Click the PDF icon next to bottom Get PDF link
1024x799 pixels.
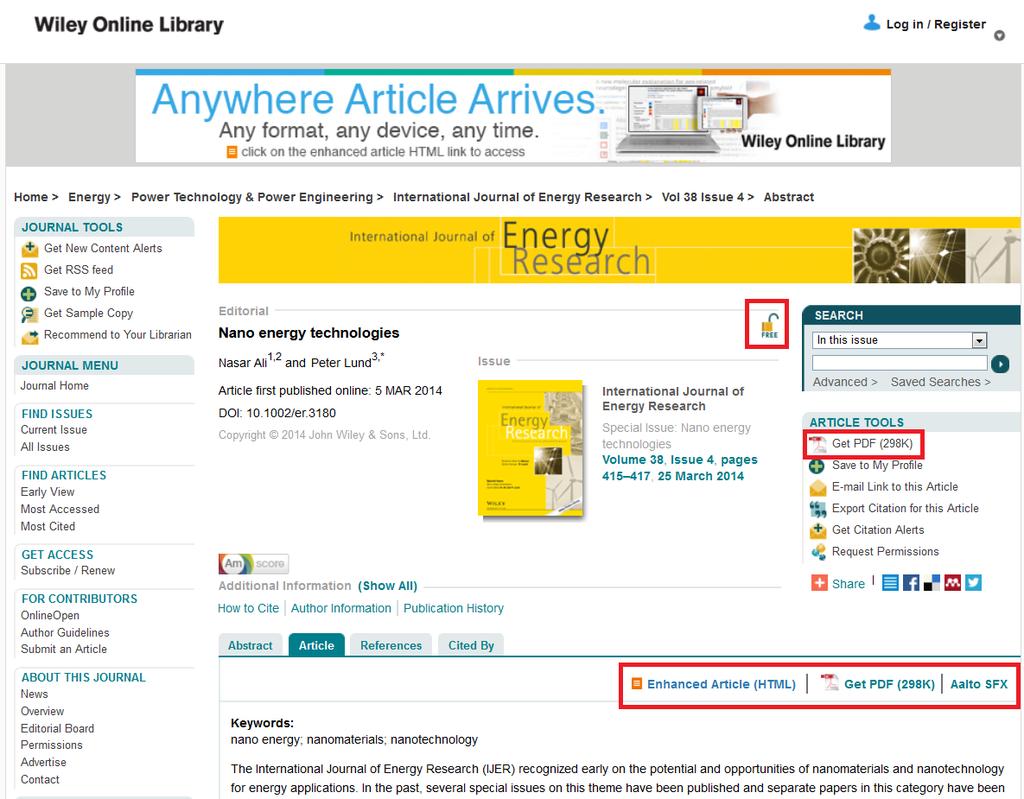click(829, 683)
